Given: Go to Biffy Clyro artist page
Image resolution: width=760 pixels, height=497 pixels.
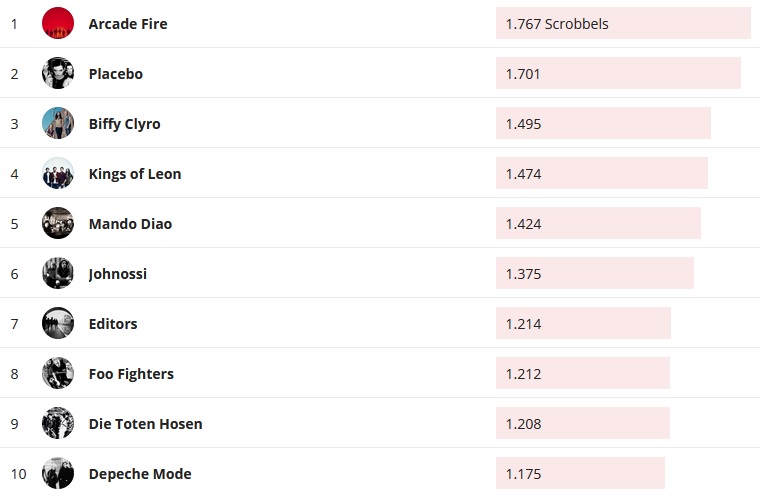Looking at the screenshot, I should (124, 124).
